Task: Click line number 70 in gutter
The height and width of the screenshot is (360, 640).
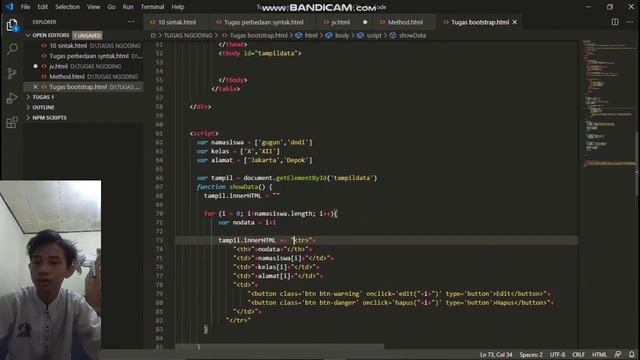Action: click(159, 213)
